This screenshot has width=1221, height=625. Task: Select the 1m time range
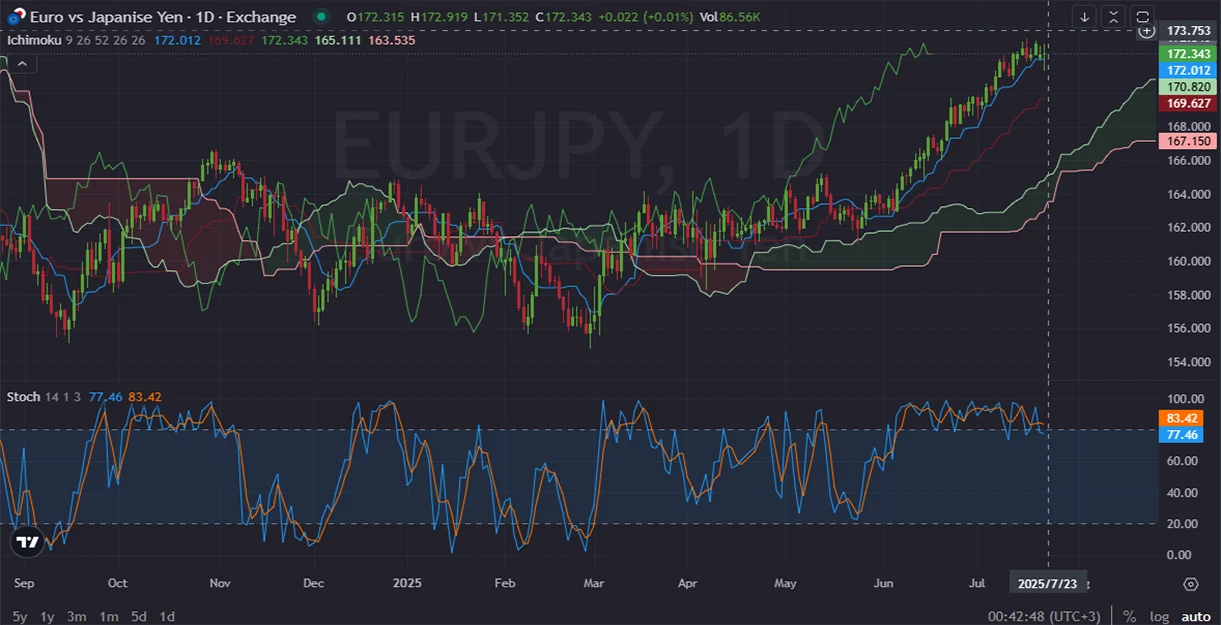pos(109,616)
